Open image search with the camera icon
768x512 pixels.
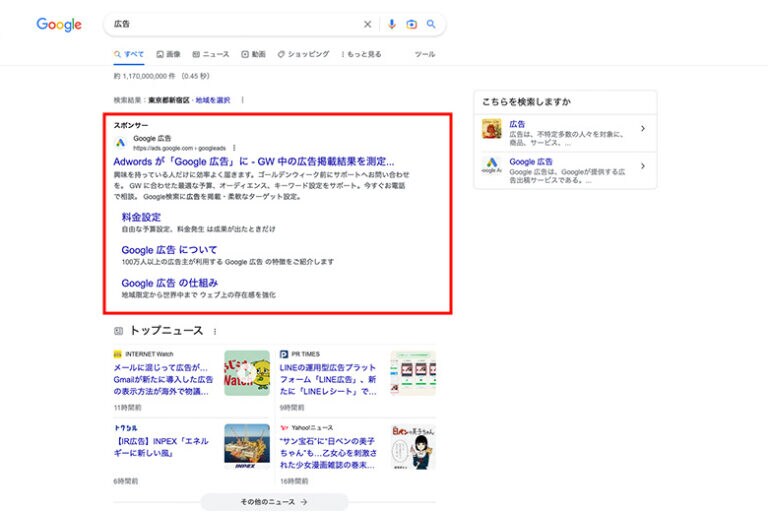click(411, 24)
